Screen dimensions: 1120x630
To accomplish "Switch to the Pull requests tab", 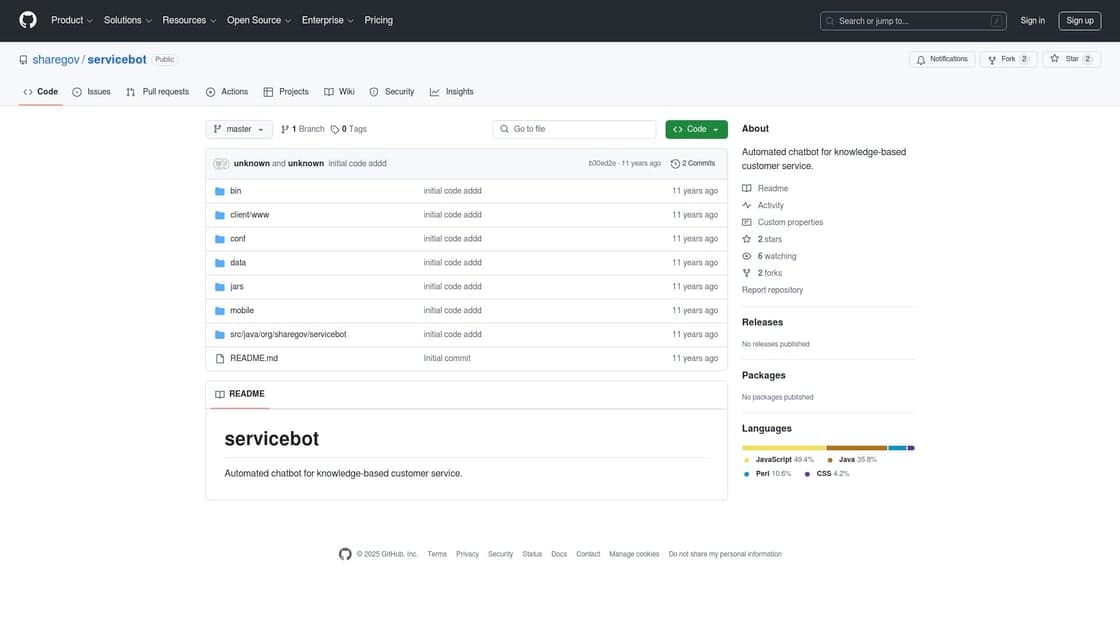I will coord(158,89).
